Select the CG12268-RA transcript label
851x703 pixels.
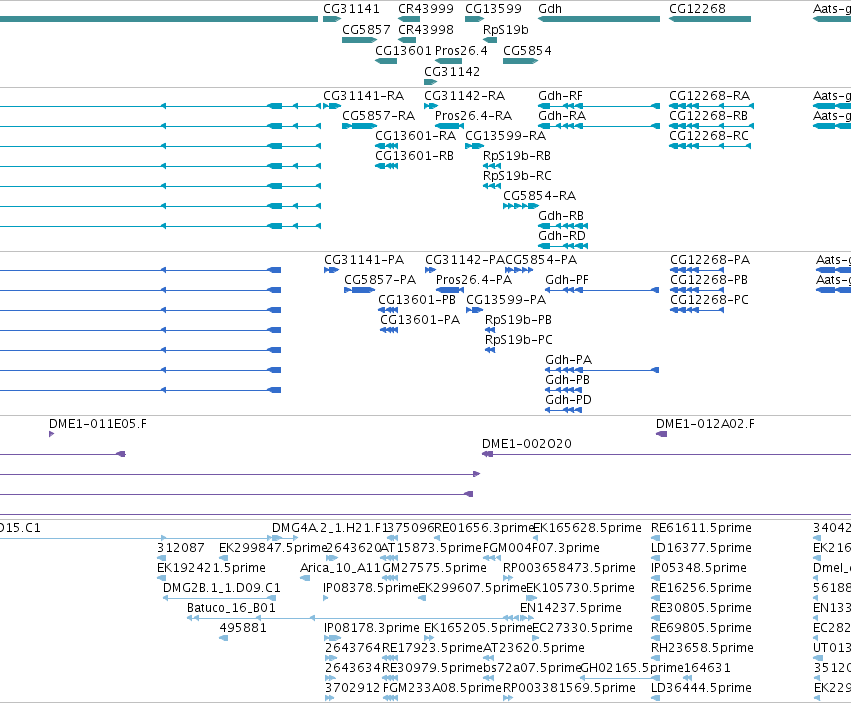point(709,96)
